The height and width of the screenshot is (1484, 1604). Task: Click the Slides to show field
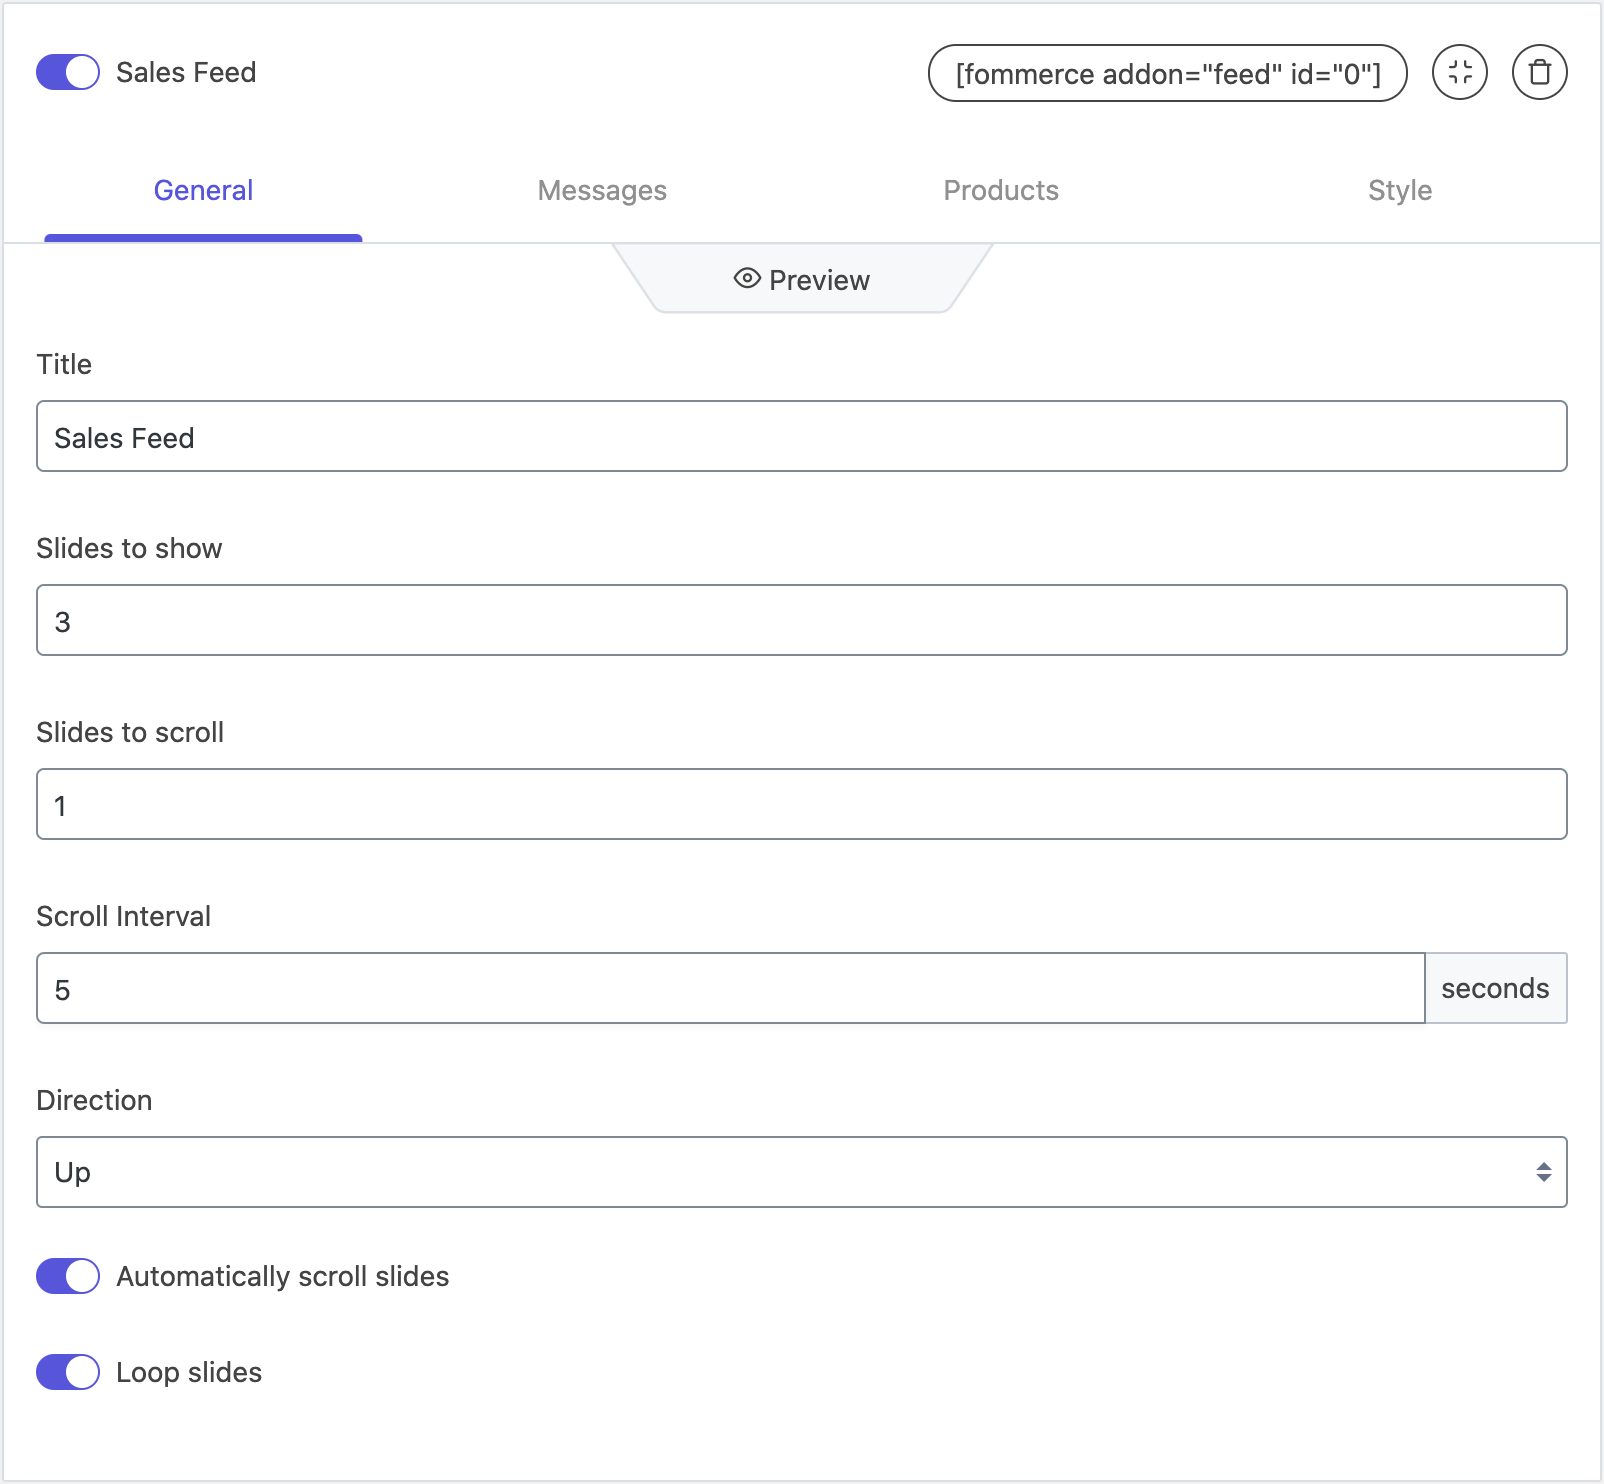click(802, 620)
